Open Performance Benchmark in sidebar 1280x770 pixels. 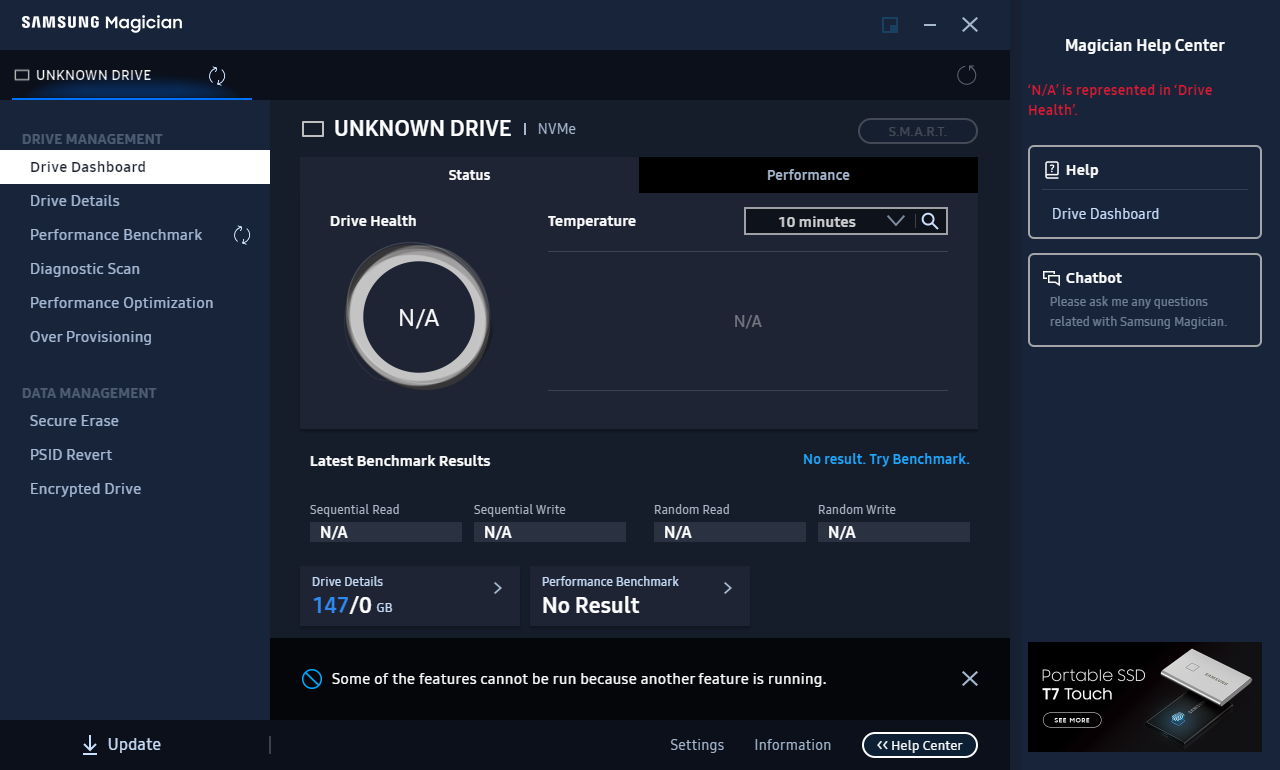click(x=135, y=235)
